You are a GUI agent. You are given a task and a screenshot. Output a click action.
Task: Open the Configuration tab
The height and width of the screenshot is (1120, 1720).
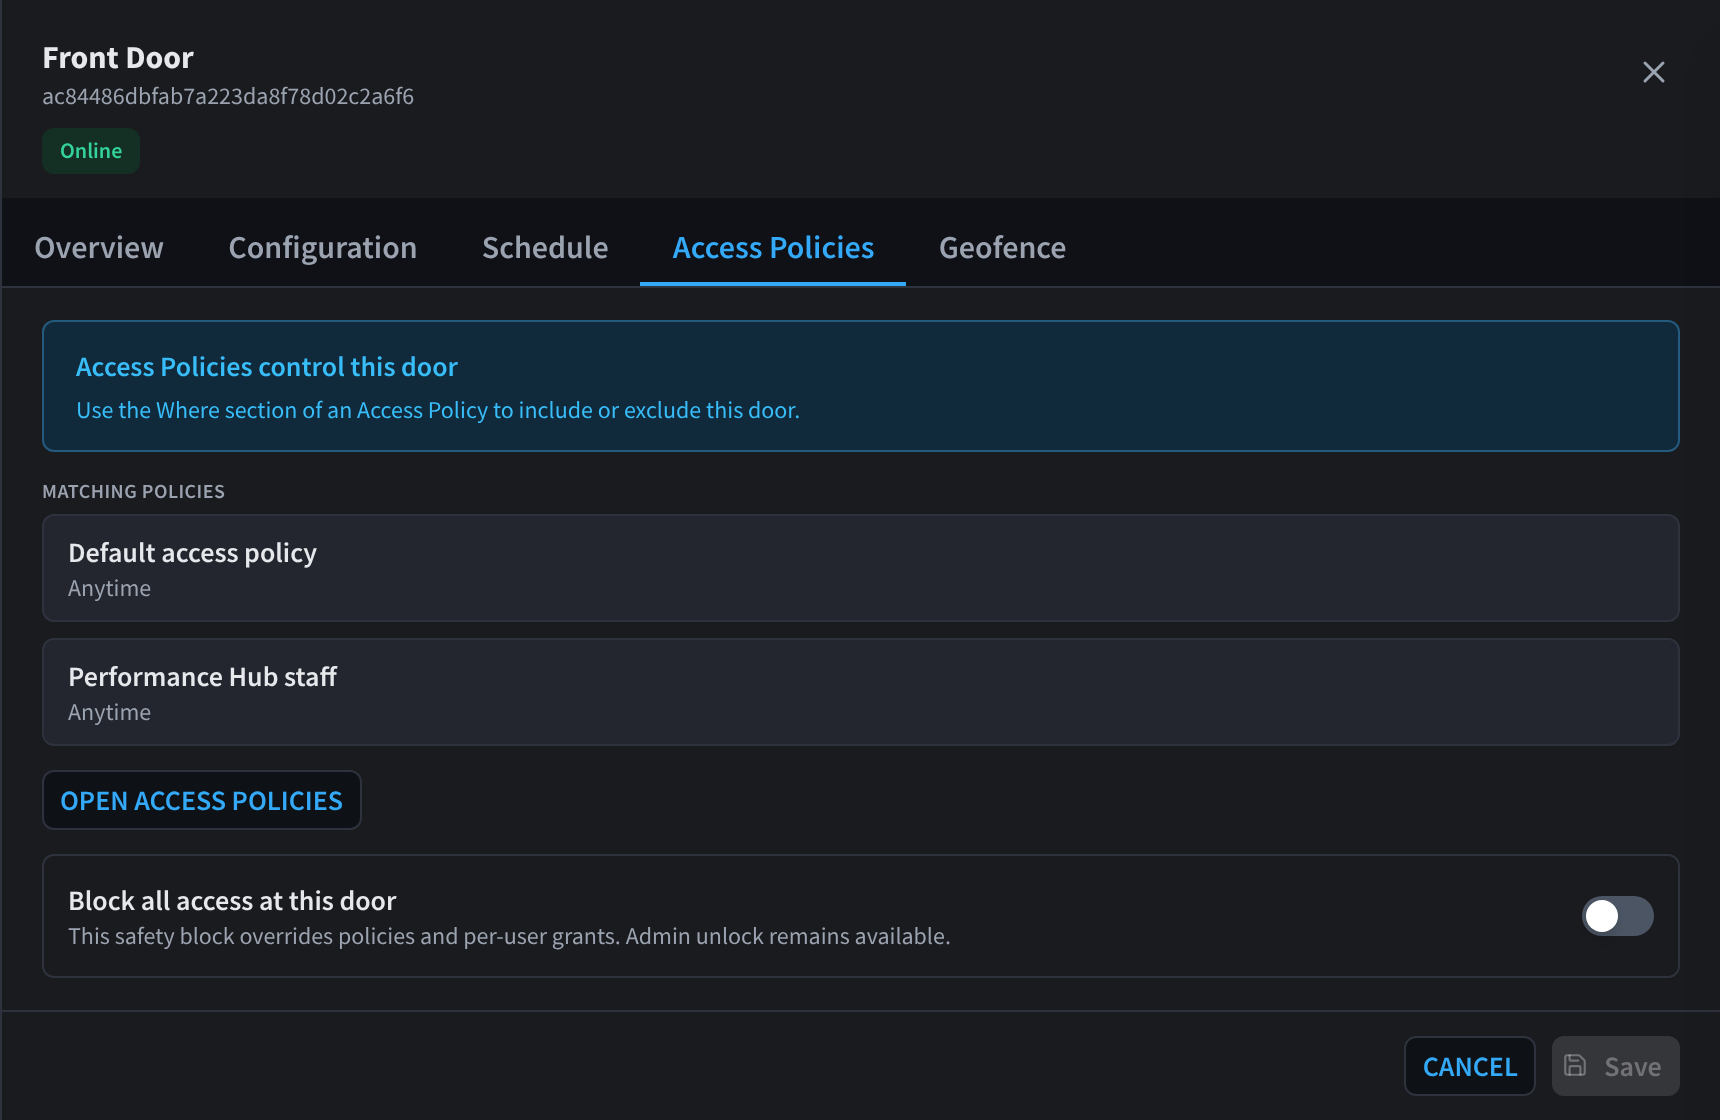[323, 247]
